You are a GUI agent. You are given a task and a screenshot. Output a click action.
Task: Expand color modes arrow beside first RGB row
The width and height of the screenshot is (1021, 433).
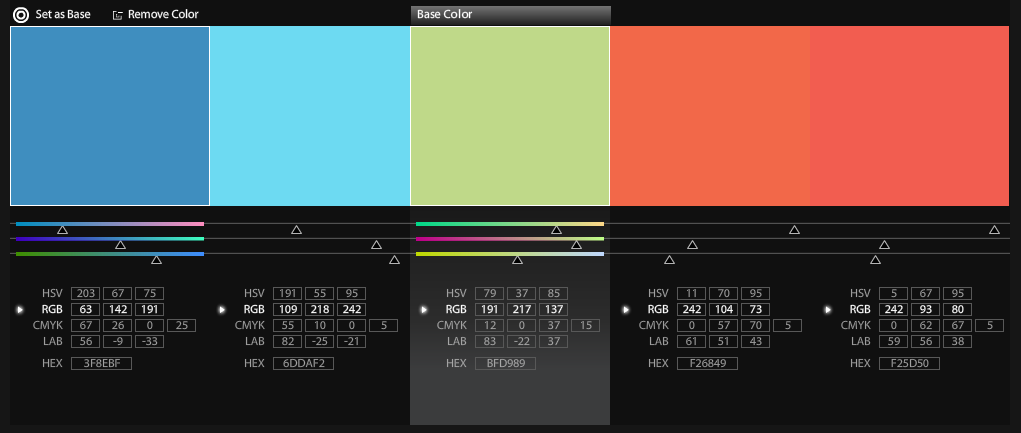(x=20, y=310)
